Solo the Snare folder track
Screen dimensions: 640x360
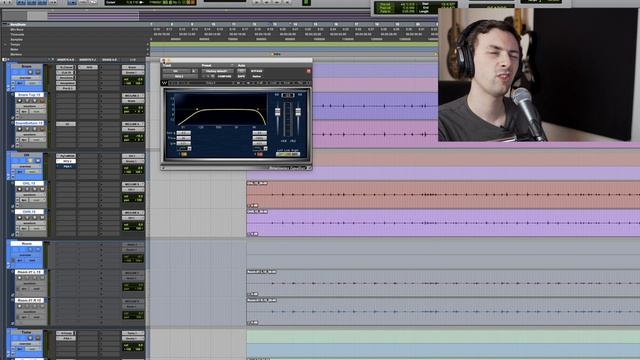click(x=30, y=72)
